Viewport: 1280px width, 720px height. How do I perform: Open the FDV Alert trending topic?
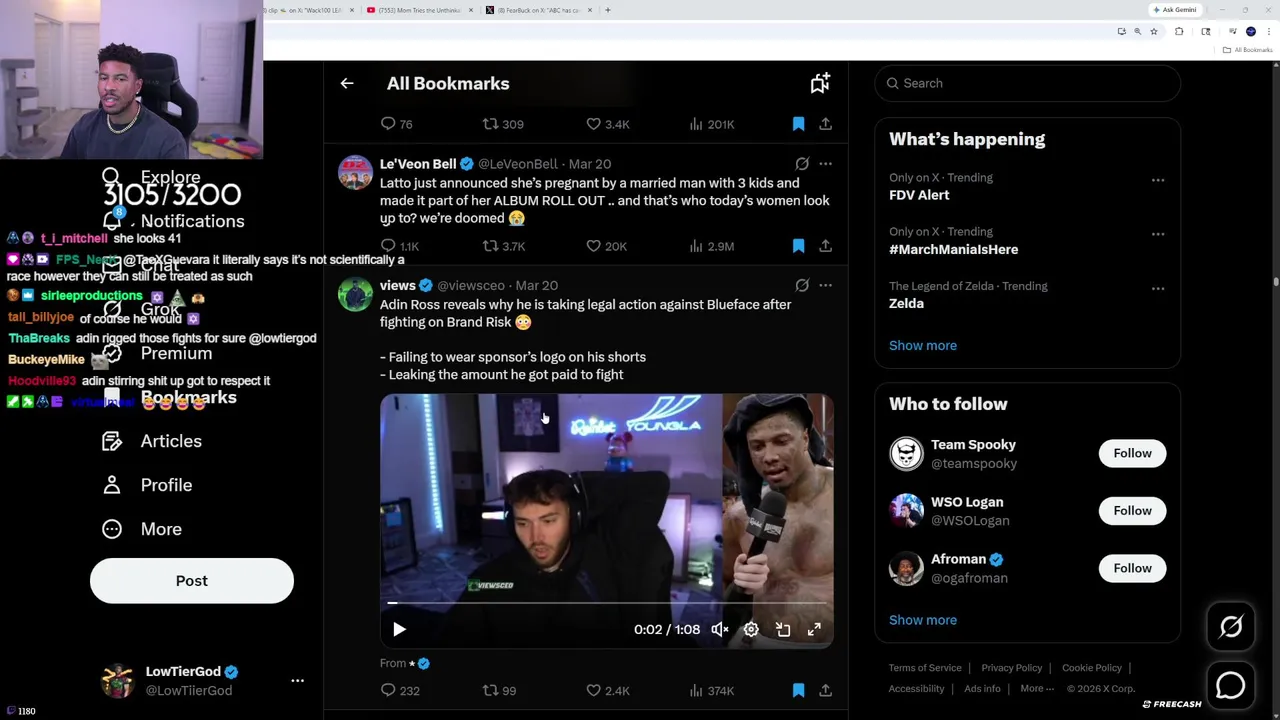(919, 196)
